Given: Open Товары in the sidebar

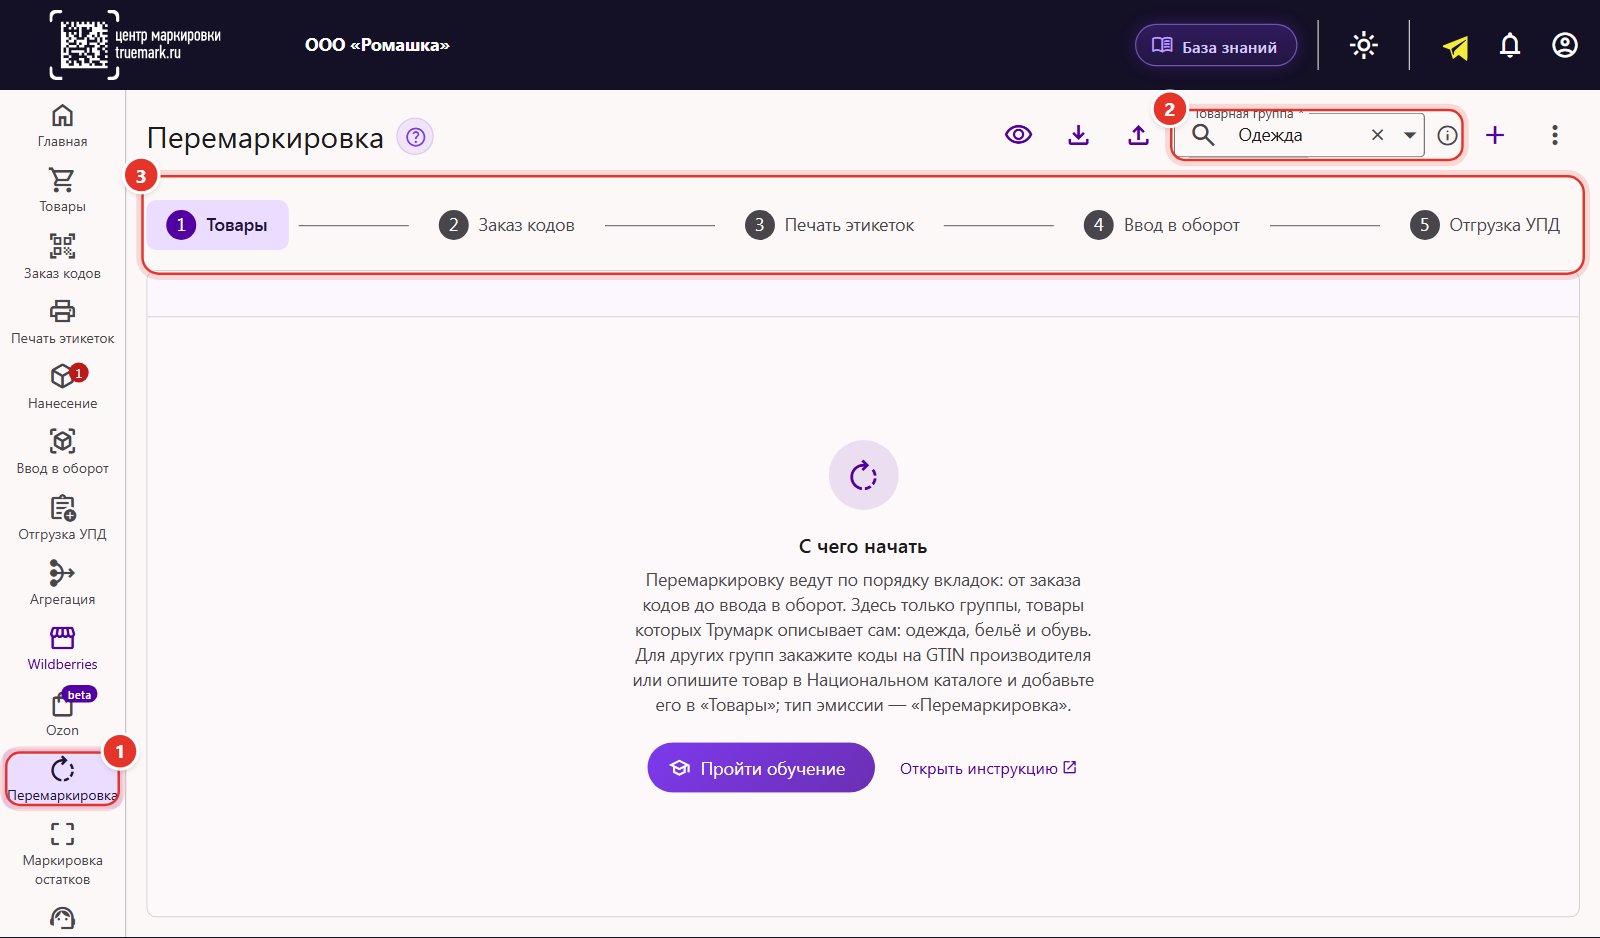Looking at the screenshot, I should [x=62, y=191].
